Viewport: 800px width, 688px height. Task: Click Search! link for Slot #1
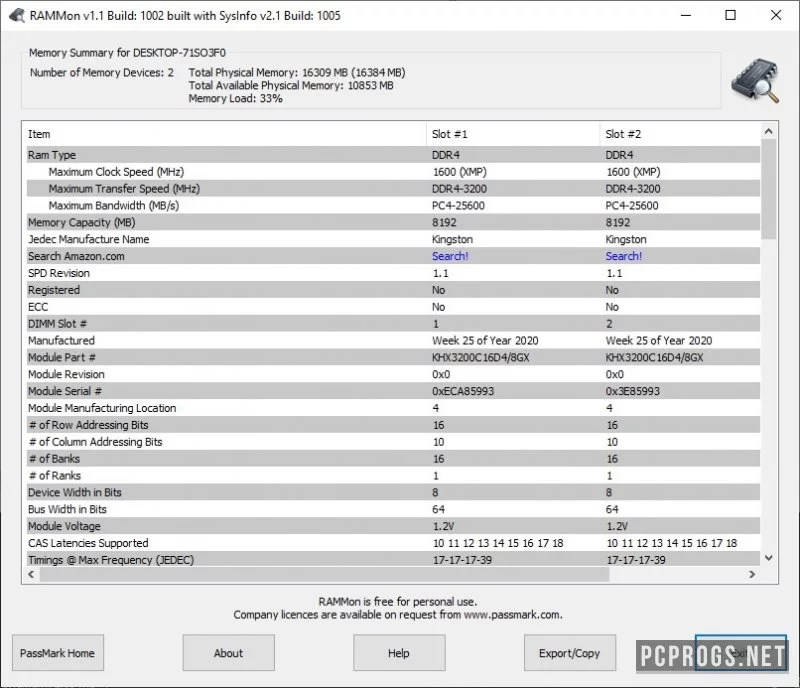tap(450, 256)
